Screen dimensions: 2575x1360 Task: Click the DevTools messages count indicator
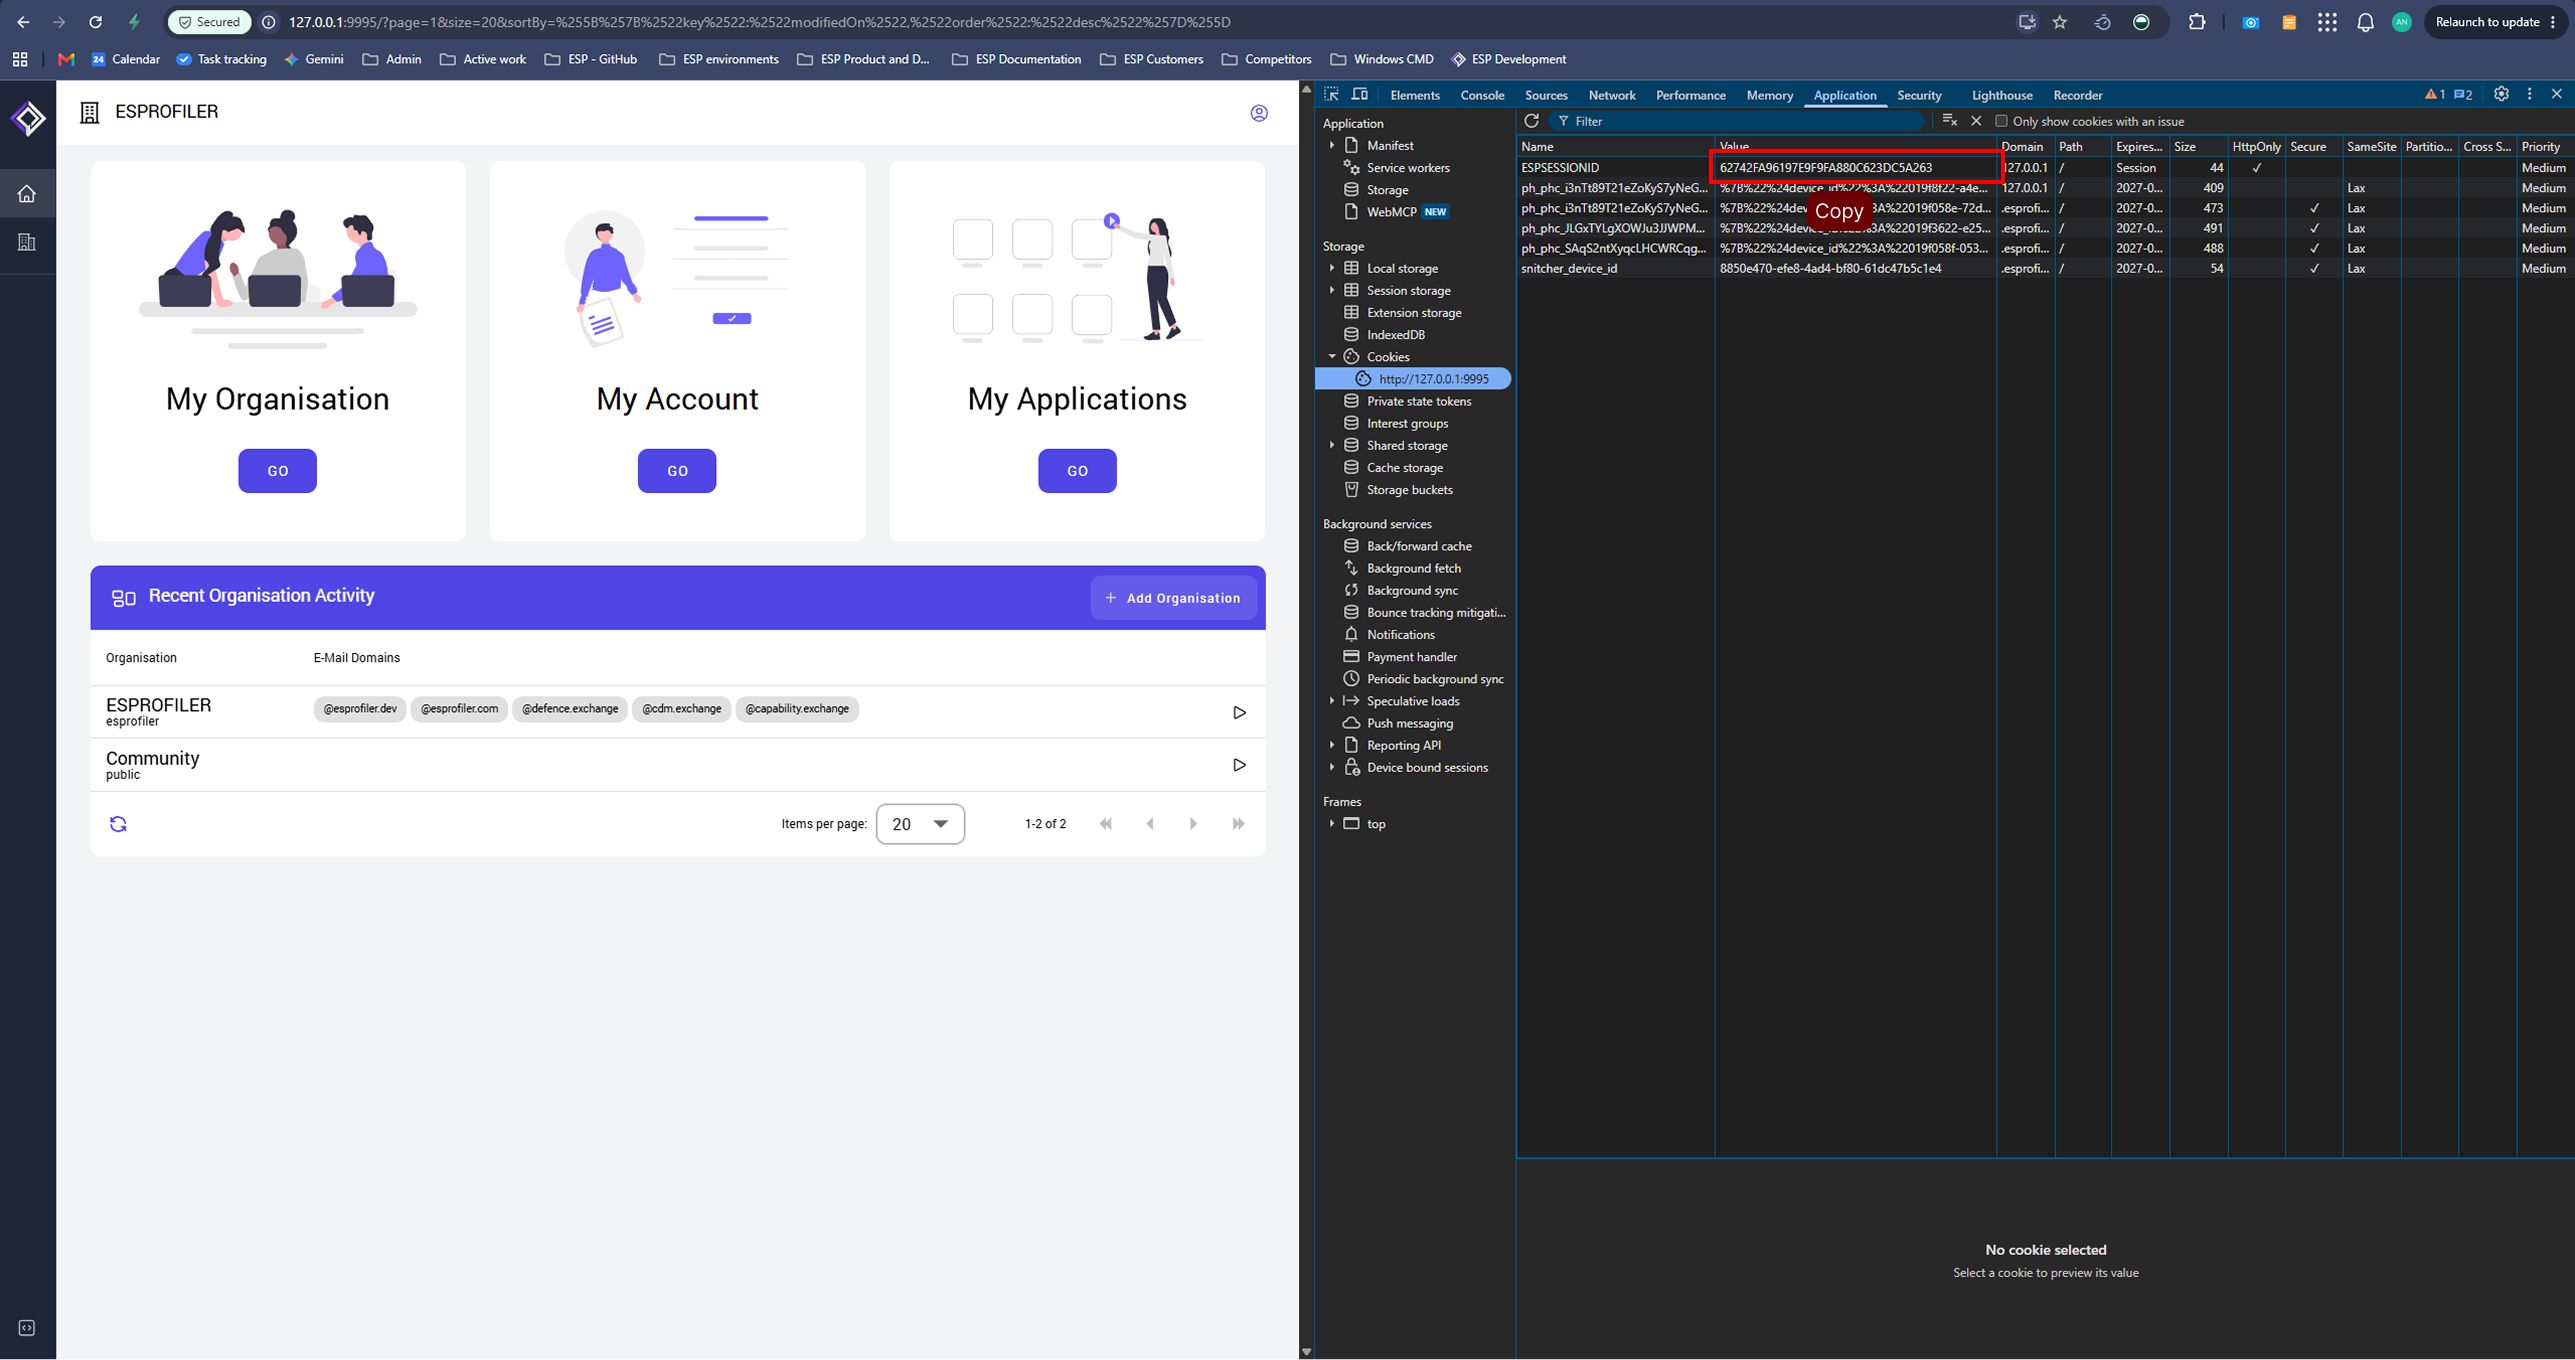point(2464,95)
